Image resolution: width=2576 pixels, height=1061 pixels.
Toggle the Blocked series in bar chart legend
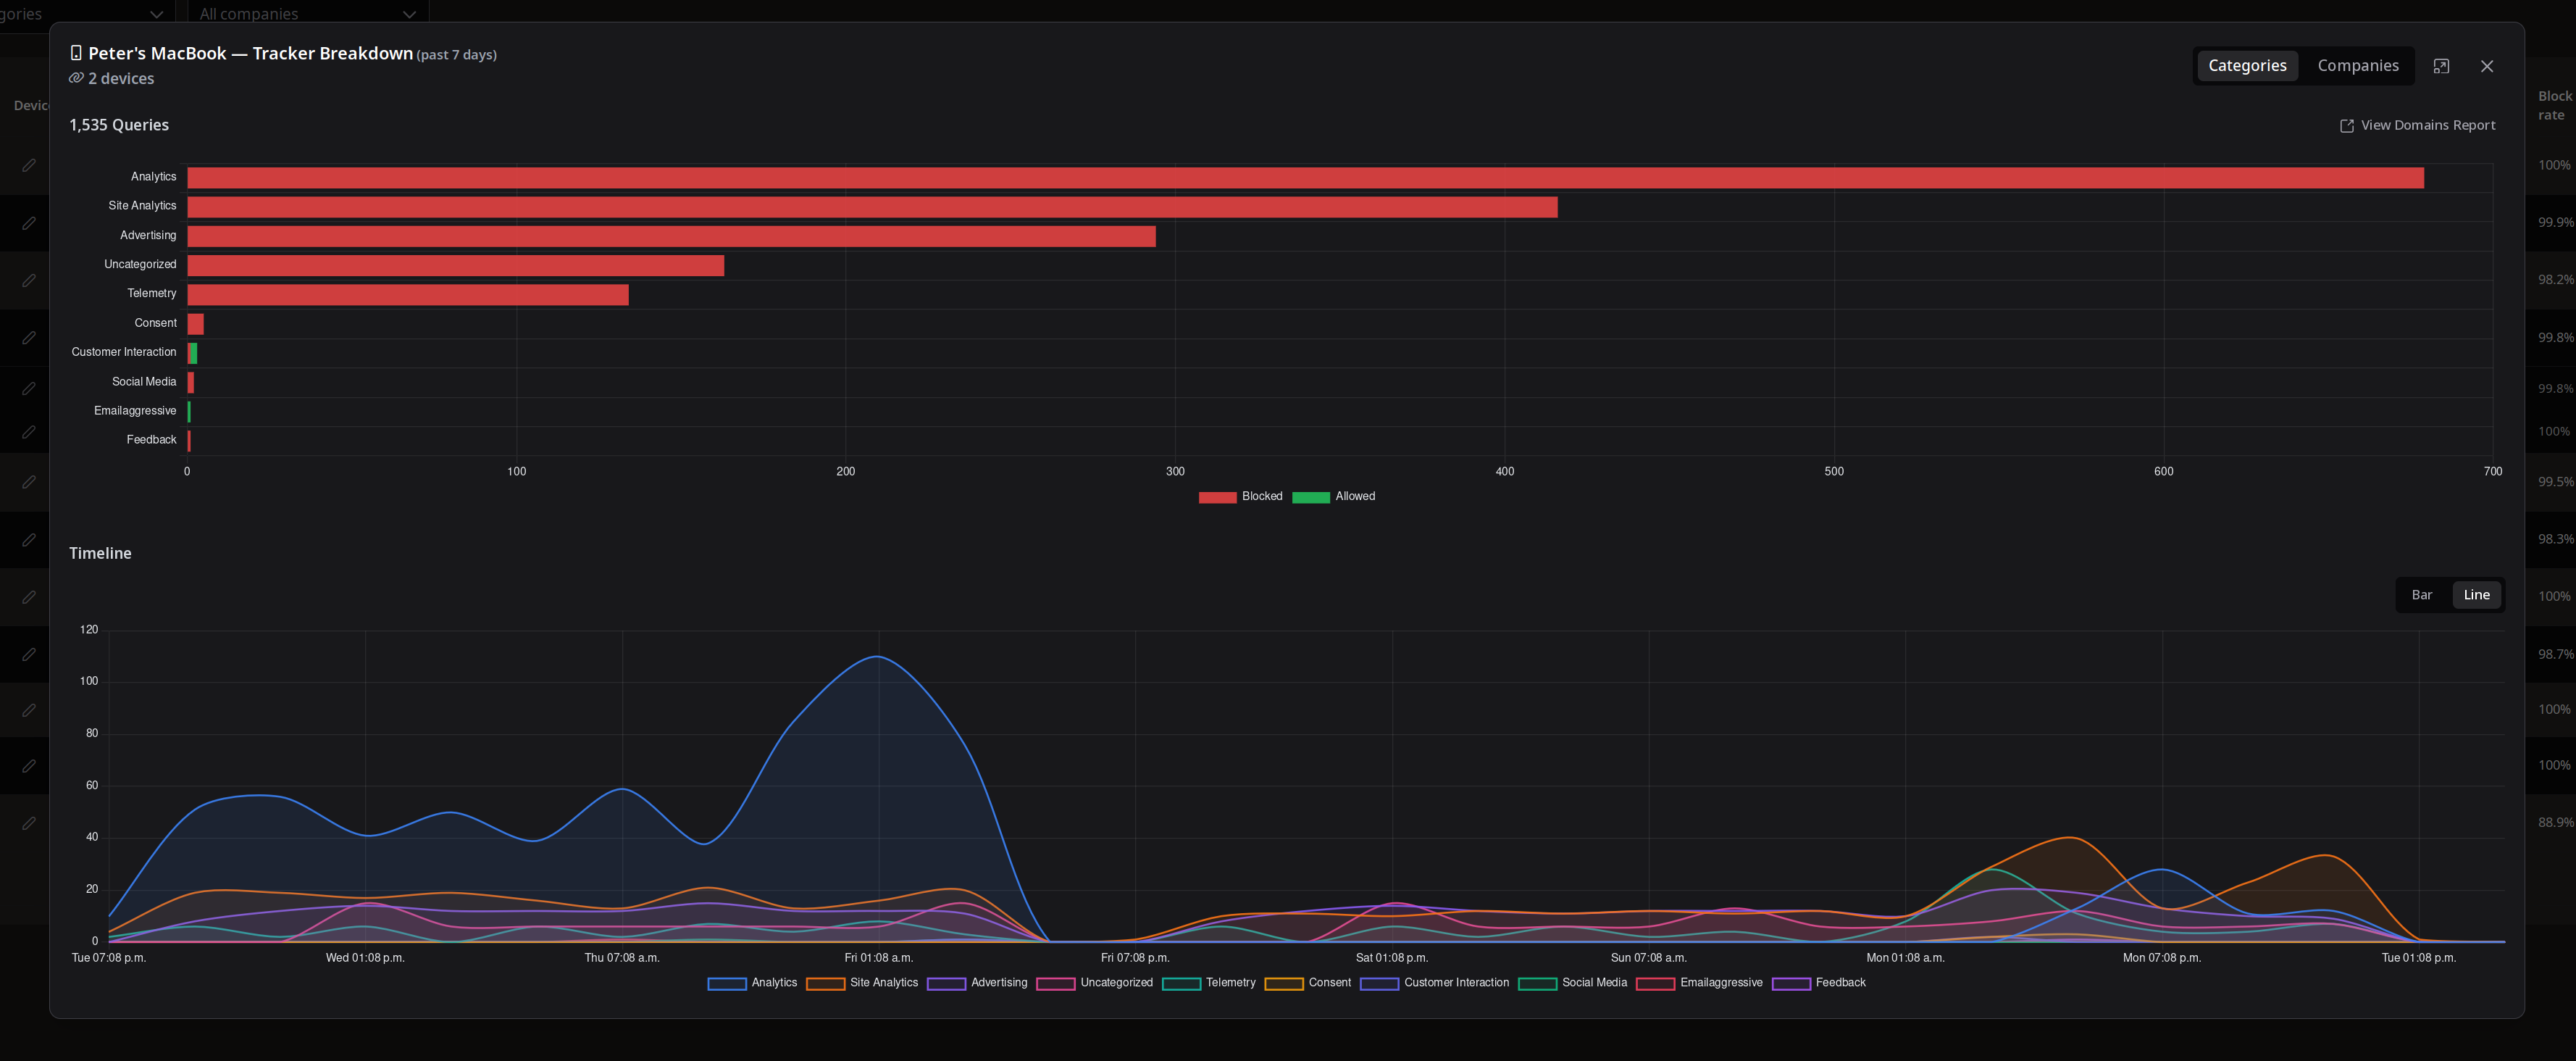point(1240,497)
